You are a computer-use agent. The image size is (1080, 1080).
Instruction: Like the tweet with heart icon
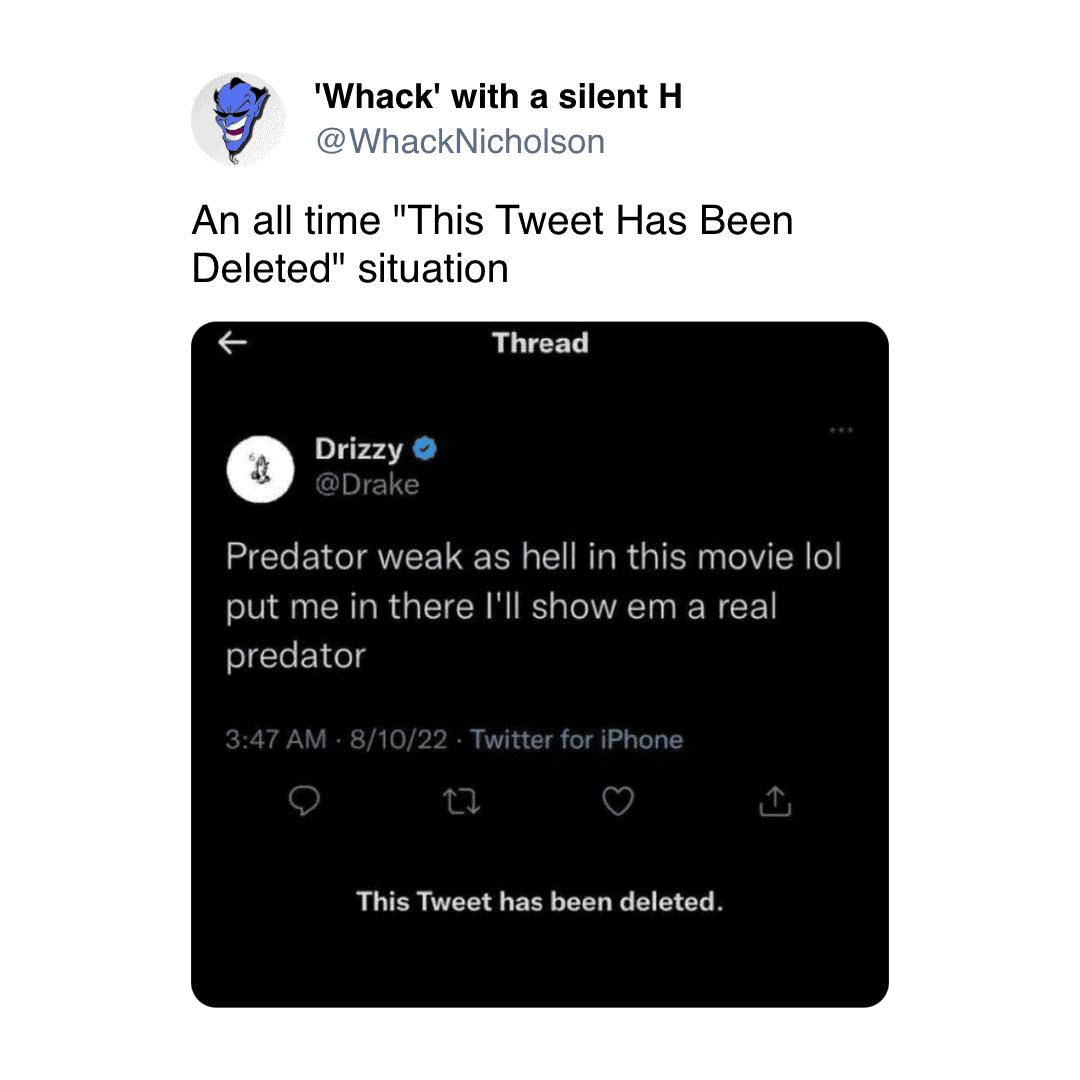tap(618, 800)
